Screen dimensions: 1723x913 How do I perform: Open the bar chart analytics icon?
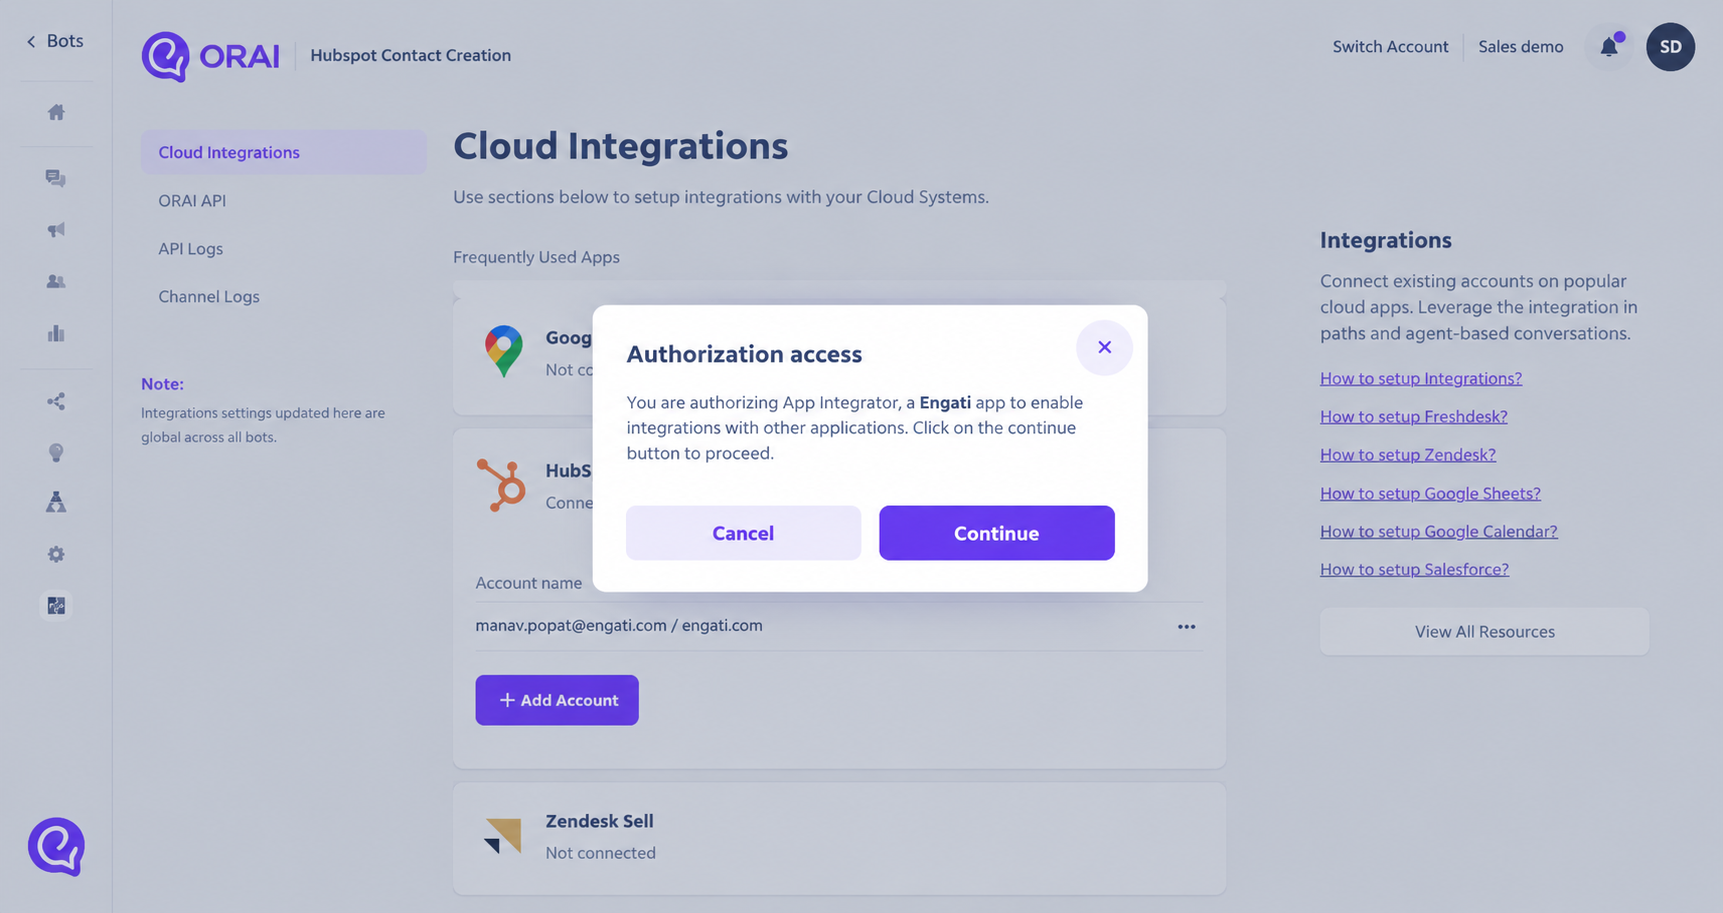click(x=56, y=333)
